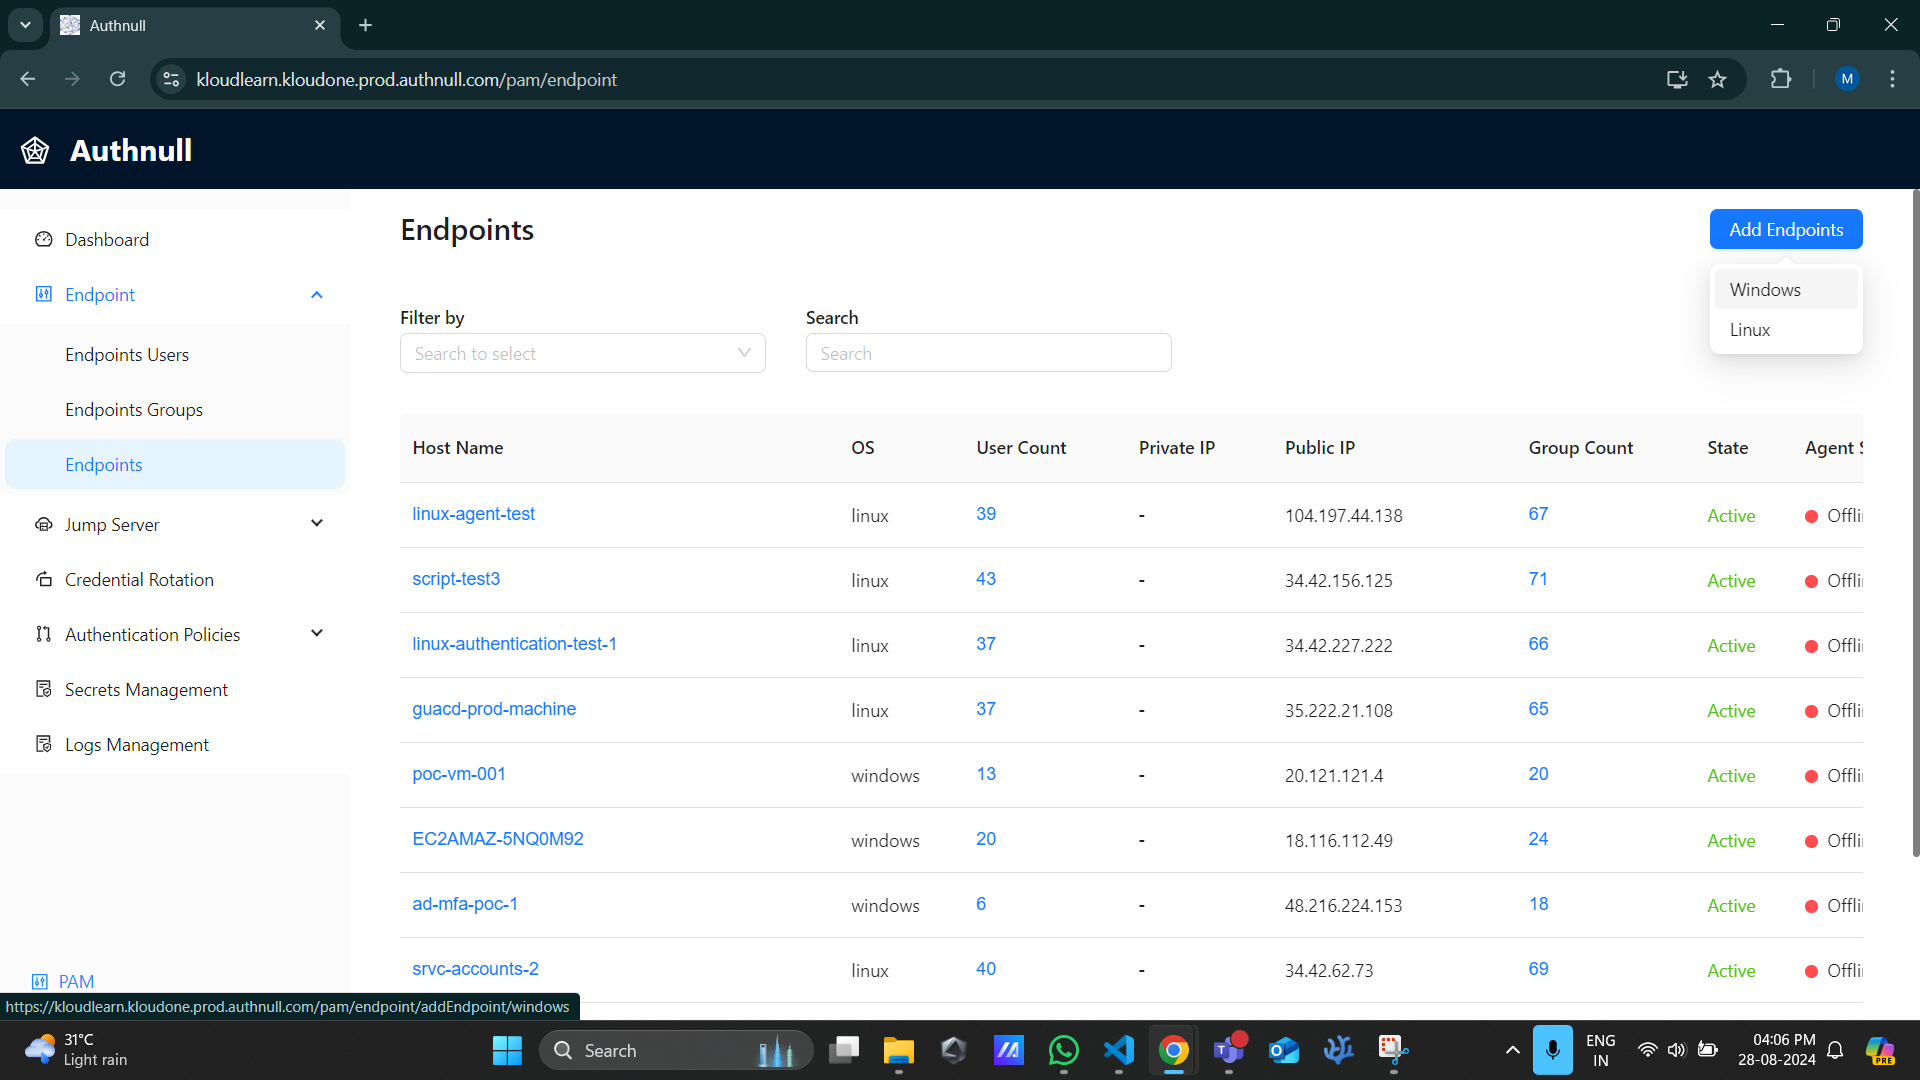This screenshot has height=1080, width=1920.
Task: Click the Credential Rotation icon
Action: 43,580
